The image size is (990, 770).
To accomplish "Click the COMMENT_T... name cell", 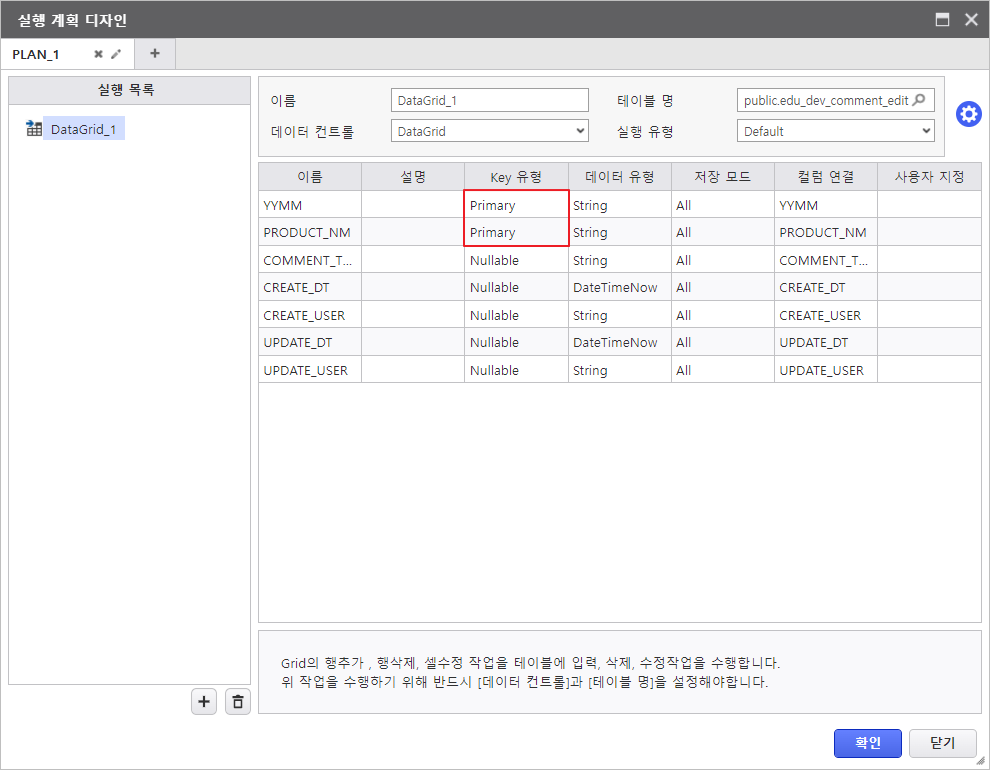I will pos(310,260).
